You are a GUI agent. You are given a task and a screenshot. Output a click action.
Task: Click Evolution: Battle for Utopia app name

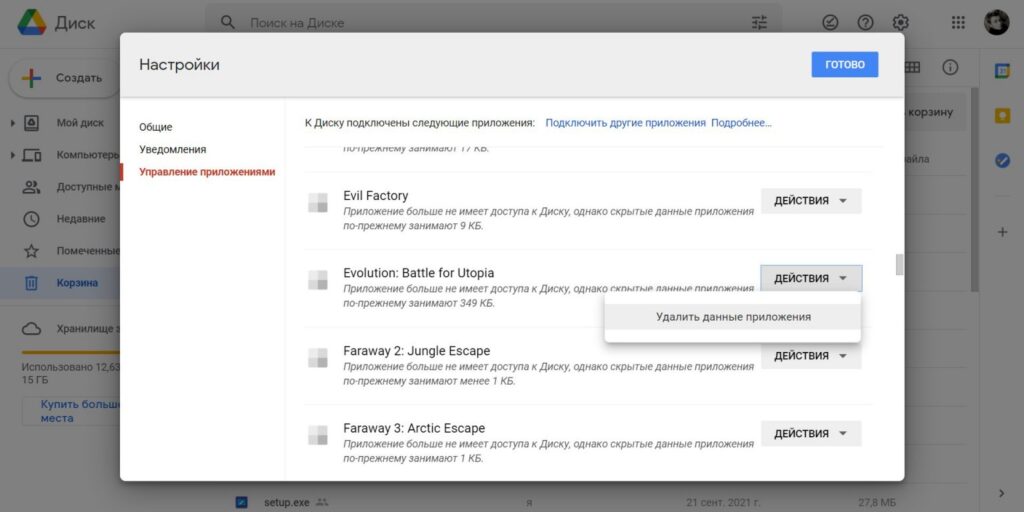pos(419,273)
